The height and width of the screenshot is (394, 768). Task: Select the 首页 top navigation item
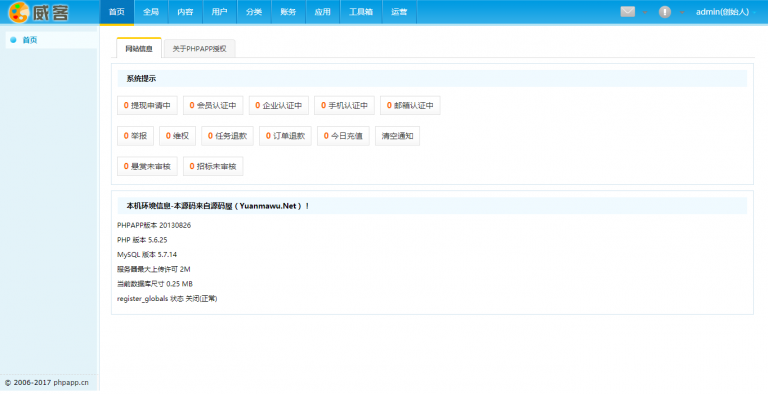point(117,12)
